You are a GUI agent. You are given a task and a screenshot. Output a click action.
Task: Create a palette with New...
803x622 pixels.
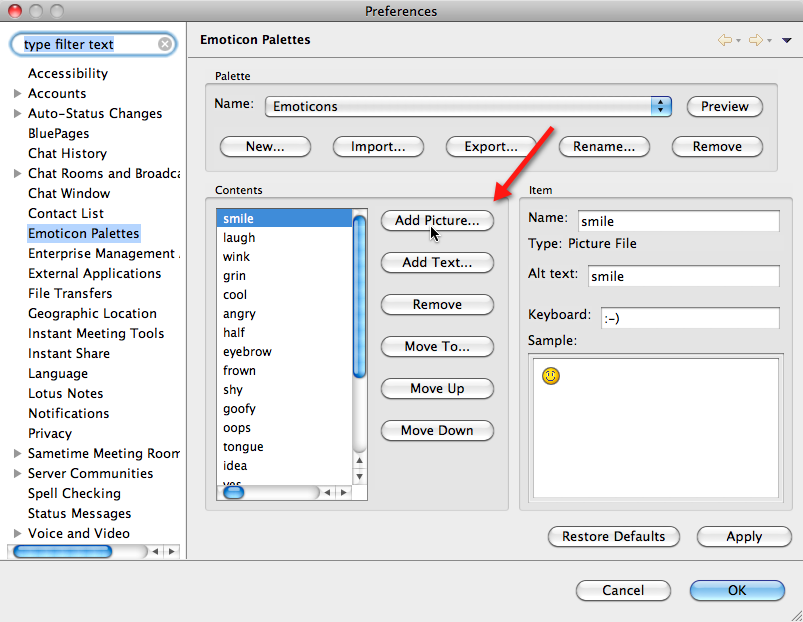tap(265, 146)
